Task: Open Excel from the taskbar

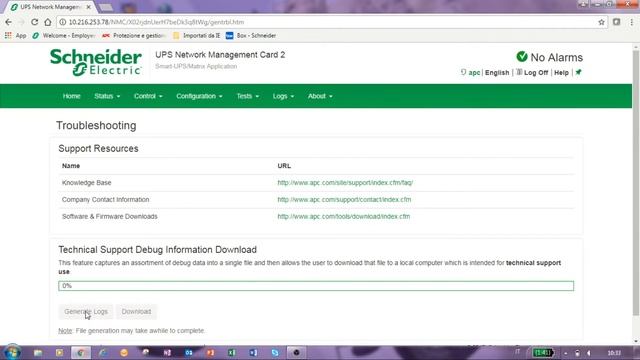Action: [x=232, y=352]
